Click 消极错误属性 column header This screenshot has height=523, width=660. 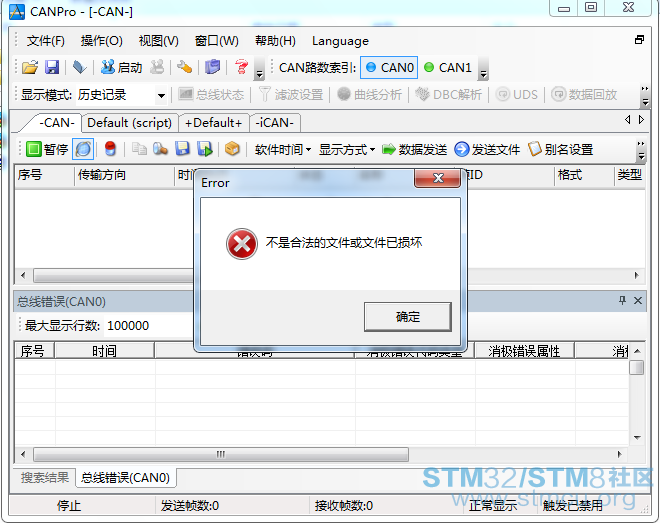pos(524,350)
